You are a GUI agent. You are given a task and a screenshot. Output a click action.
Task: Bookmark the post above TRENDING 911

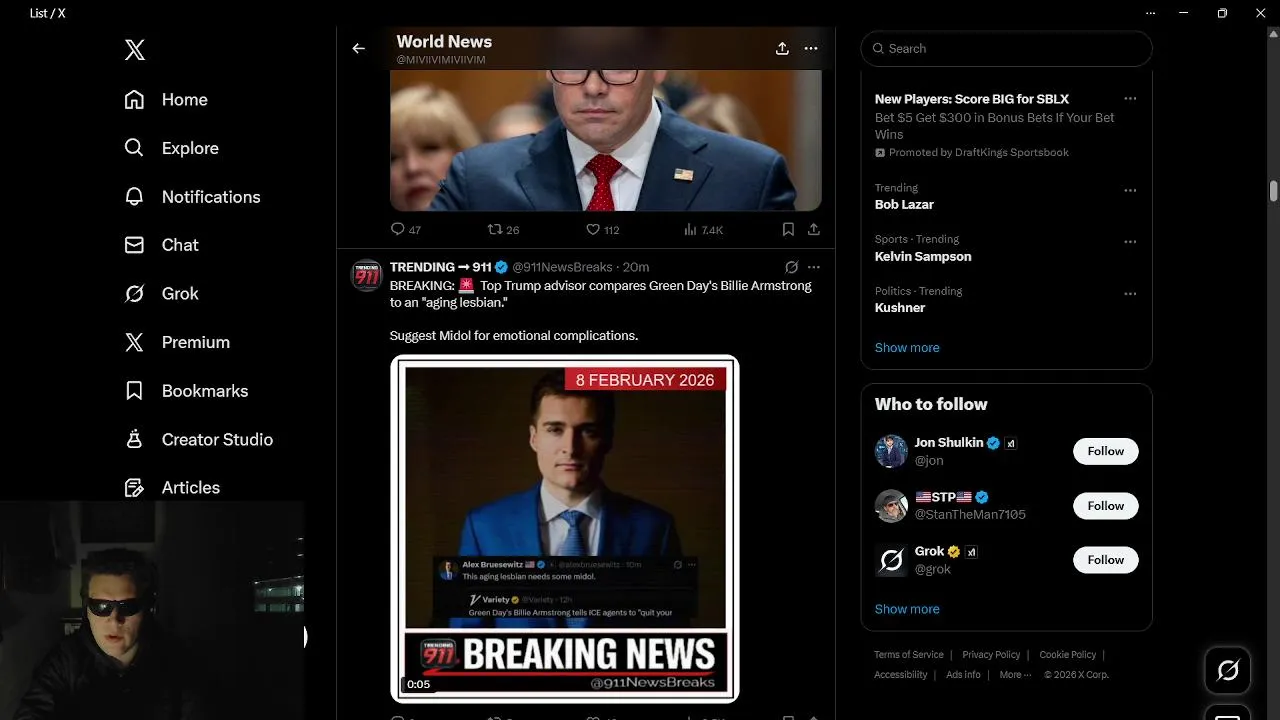click(x=788, y=230)
